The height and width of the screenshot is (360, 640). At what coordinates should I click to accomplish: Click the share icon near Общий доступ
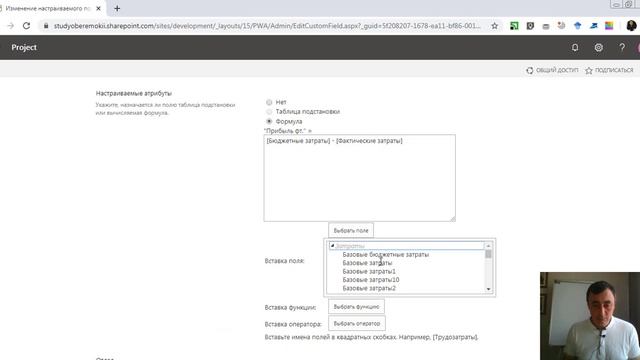tap(529, 70)
